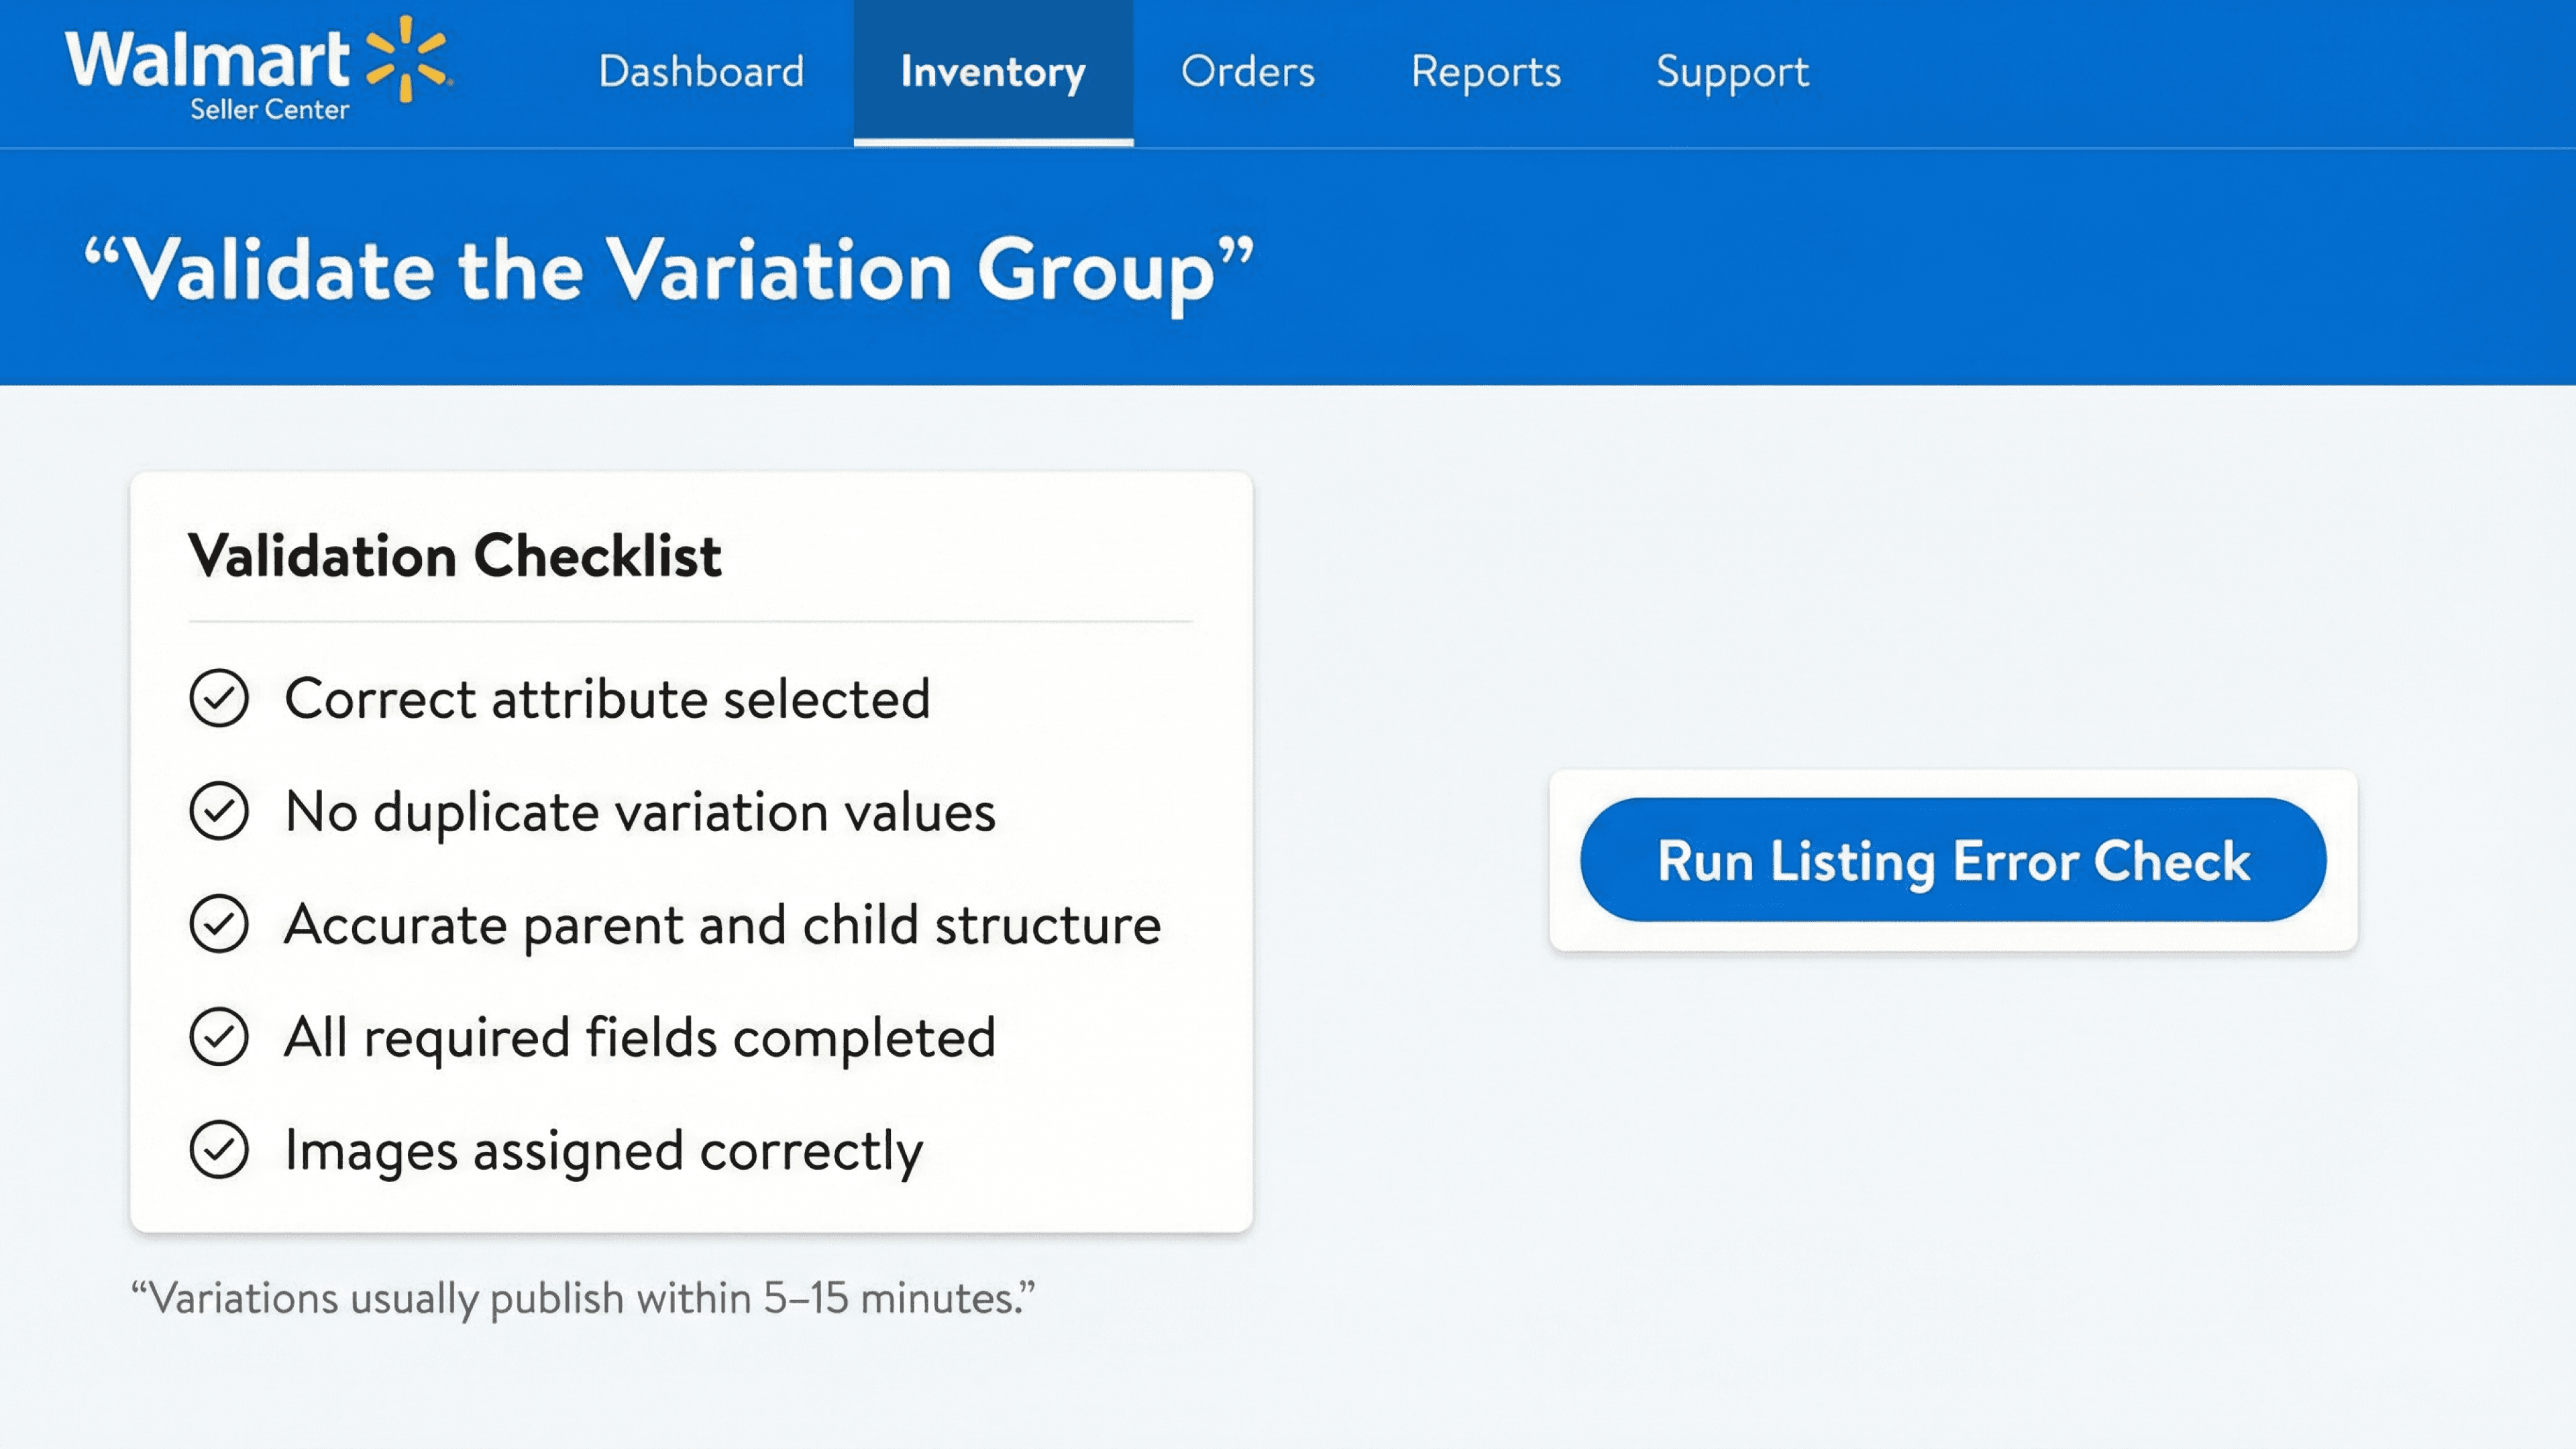Click check icon beside Correct attribute selected
Viewport: 2576px width, 1449px height.
[219, 698]
